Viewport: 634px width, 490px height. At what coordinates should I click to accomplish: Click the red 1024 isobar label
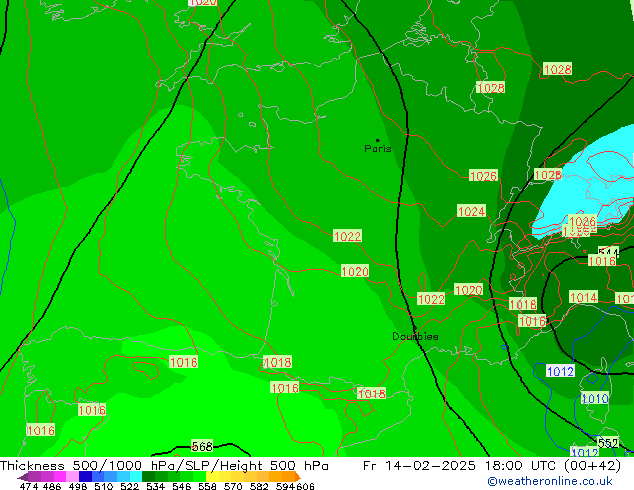tap(471, 211)
